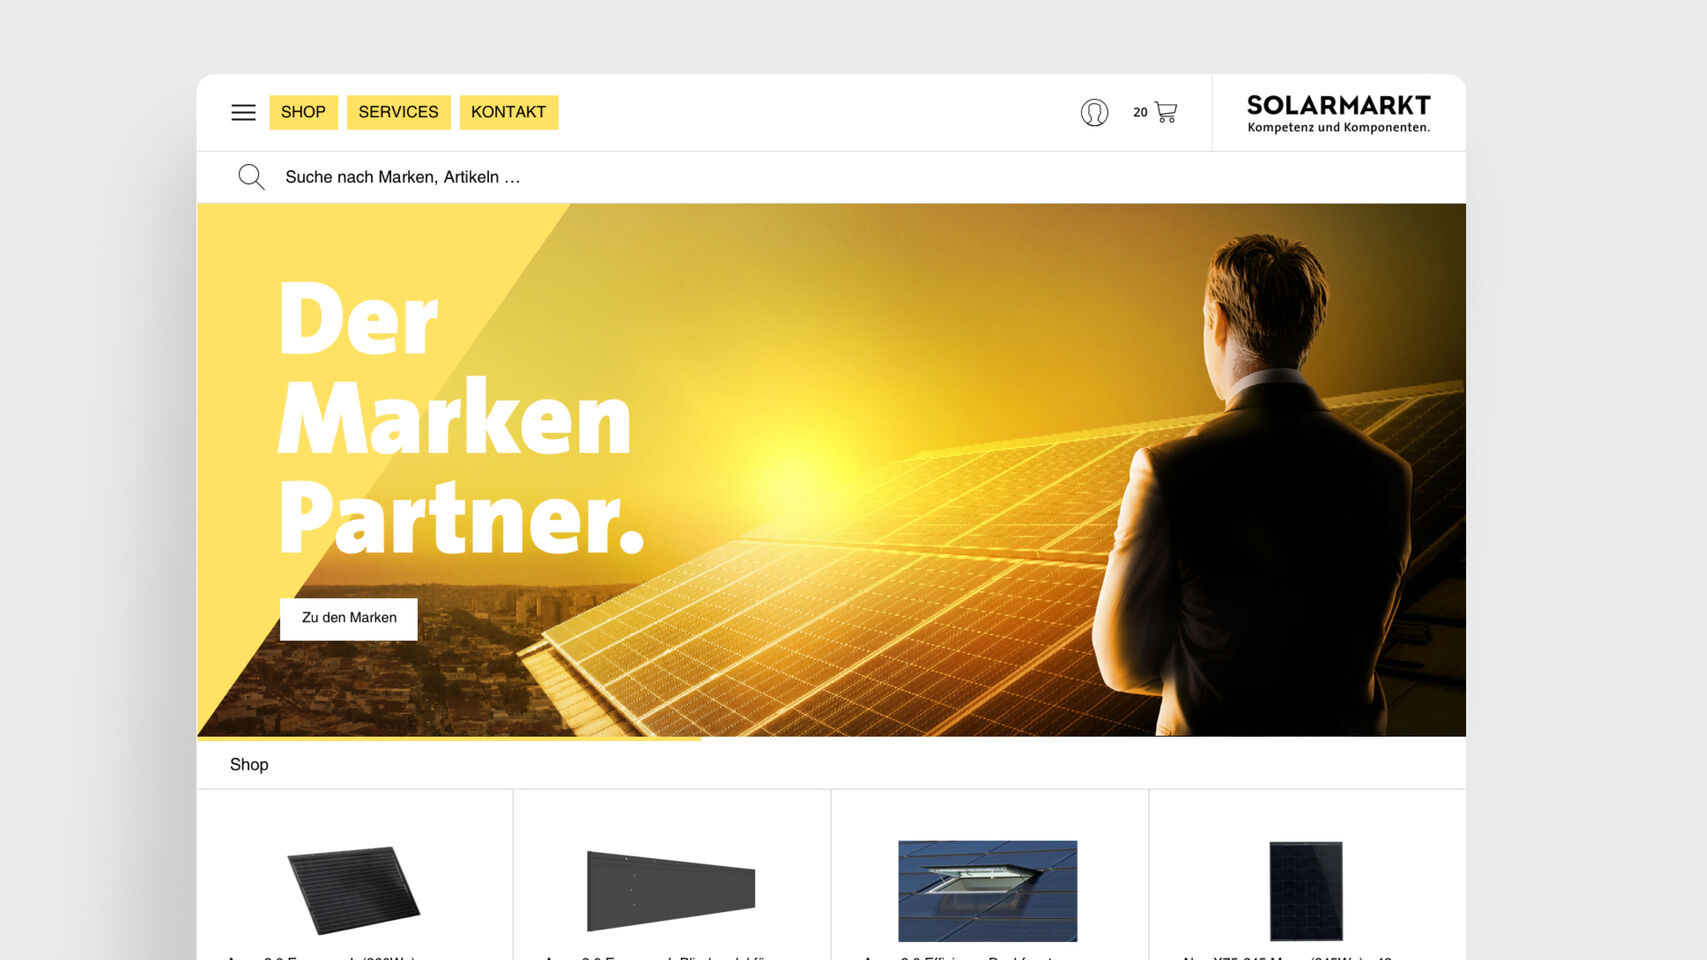Select the grey Blindmodul panel thumbnail
The height and width of the screenshot is (960, 1707).
point(671,890)
